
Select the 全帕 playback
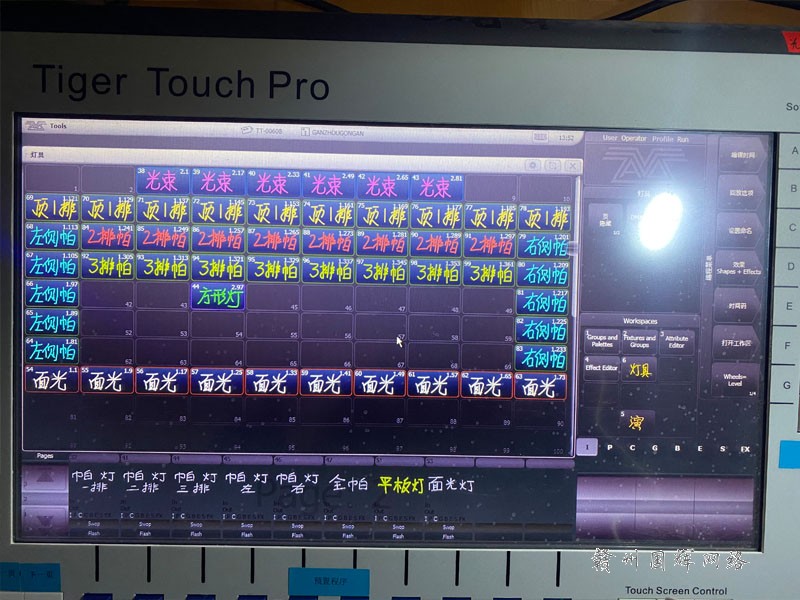tap(348, 483)
